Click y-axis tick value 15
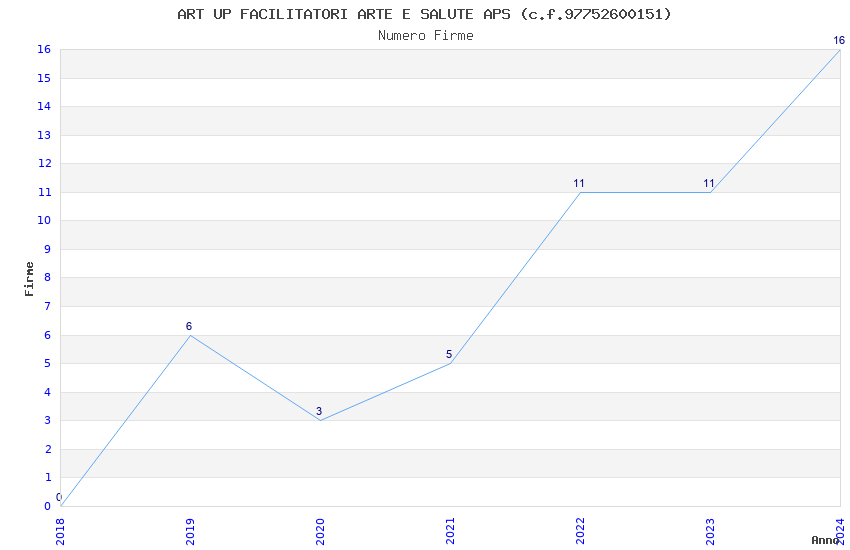This screenshot has height=550, width=850. (x=44, y=79)
